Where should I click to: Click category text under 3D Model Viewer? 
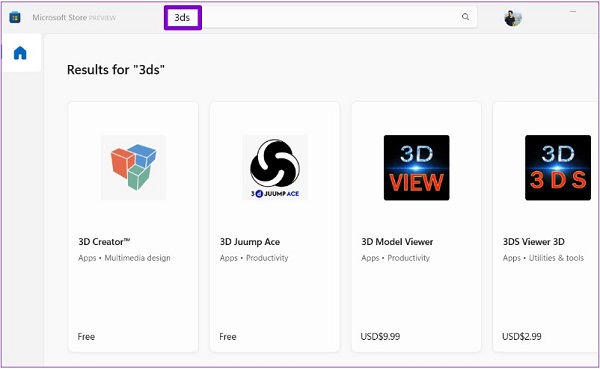click(395, 258)
